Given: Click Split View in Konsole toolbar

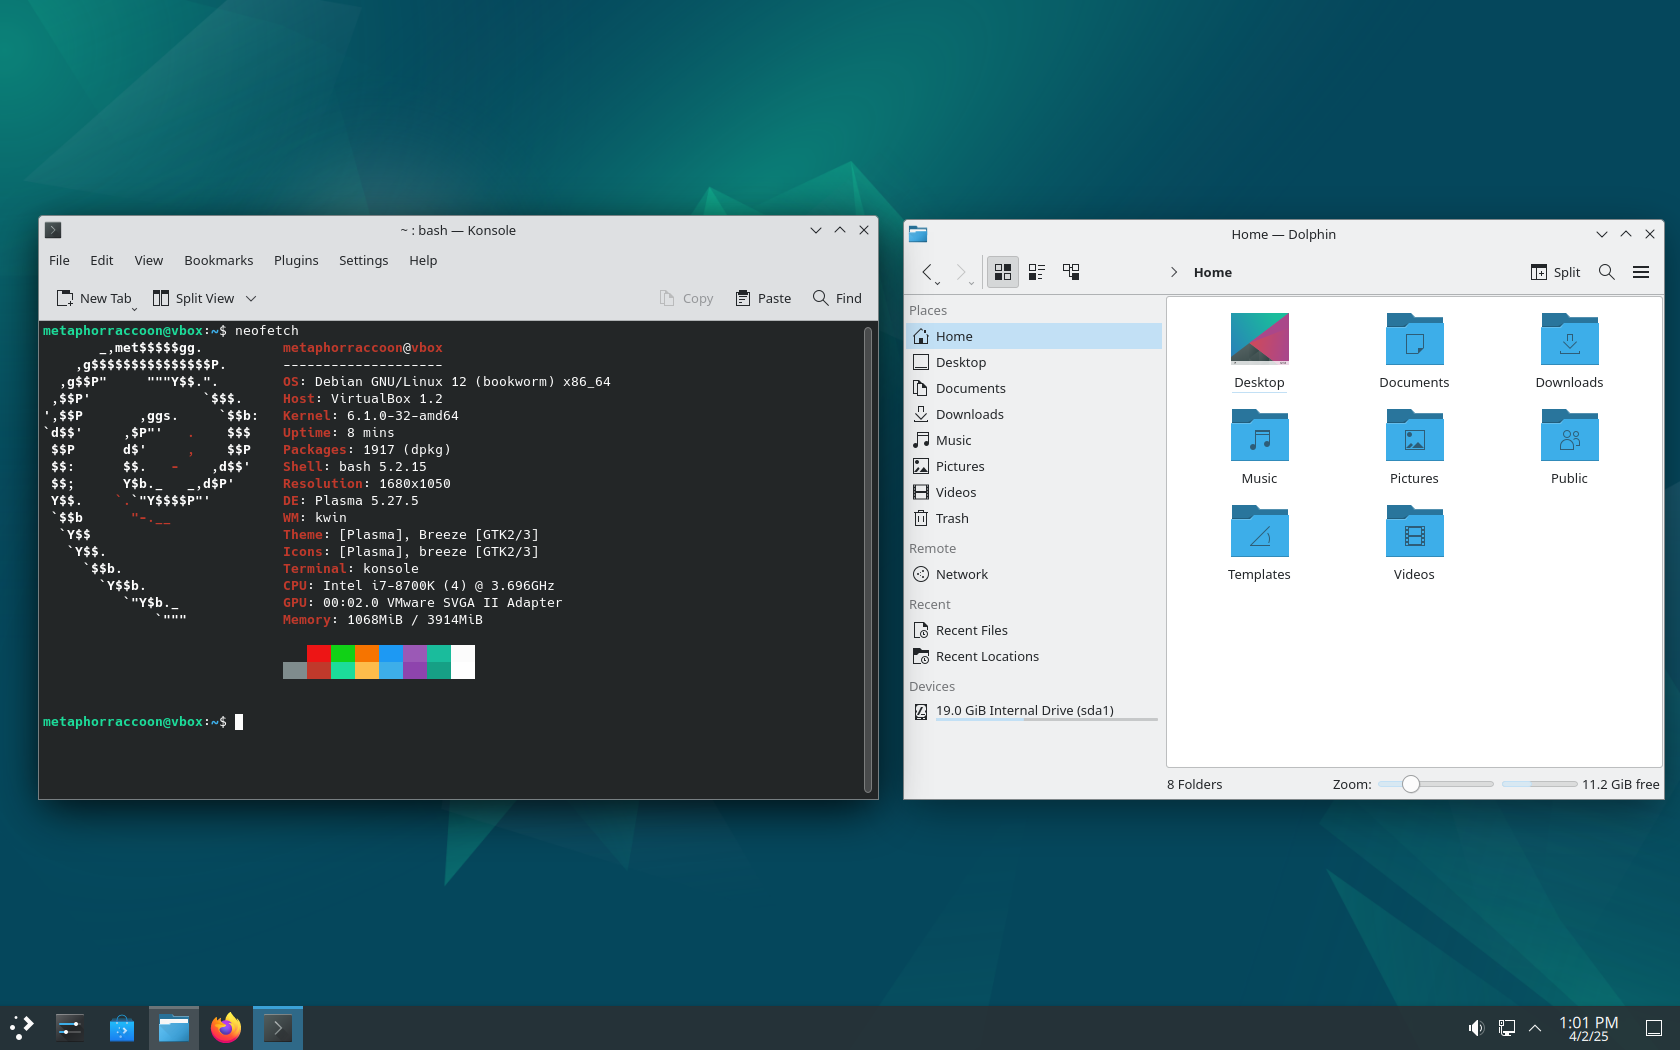Looking at the screenshot, I should pyautogui.click(x=194, y=298).
